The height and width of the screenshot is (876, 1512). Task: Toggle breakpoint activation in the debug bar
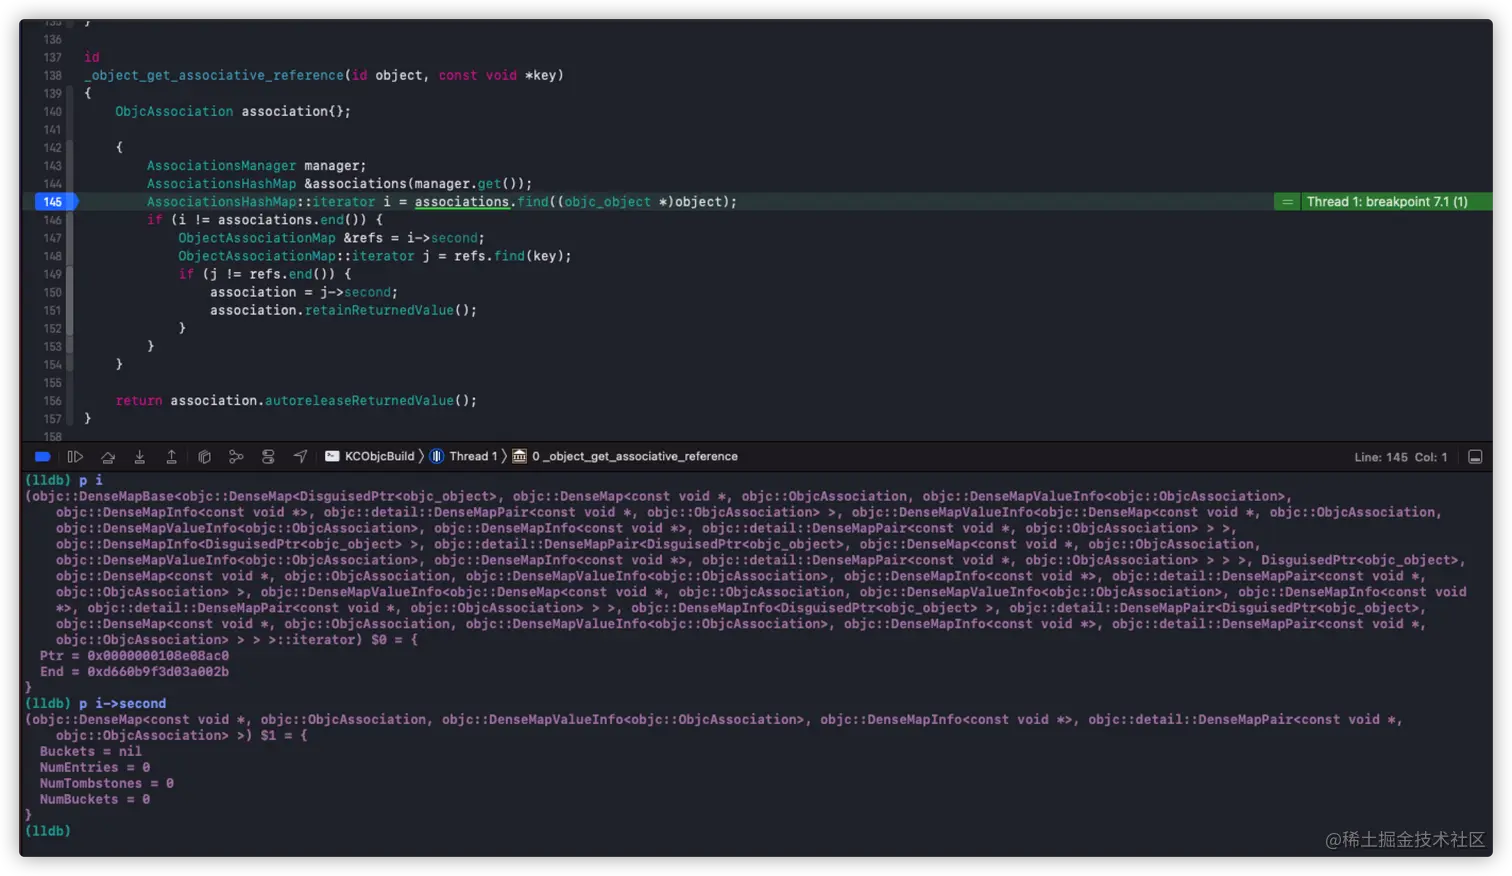tap(42, 457)
